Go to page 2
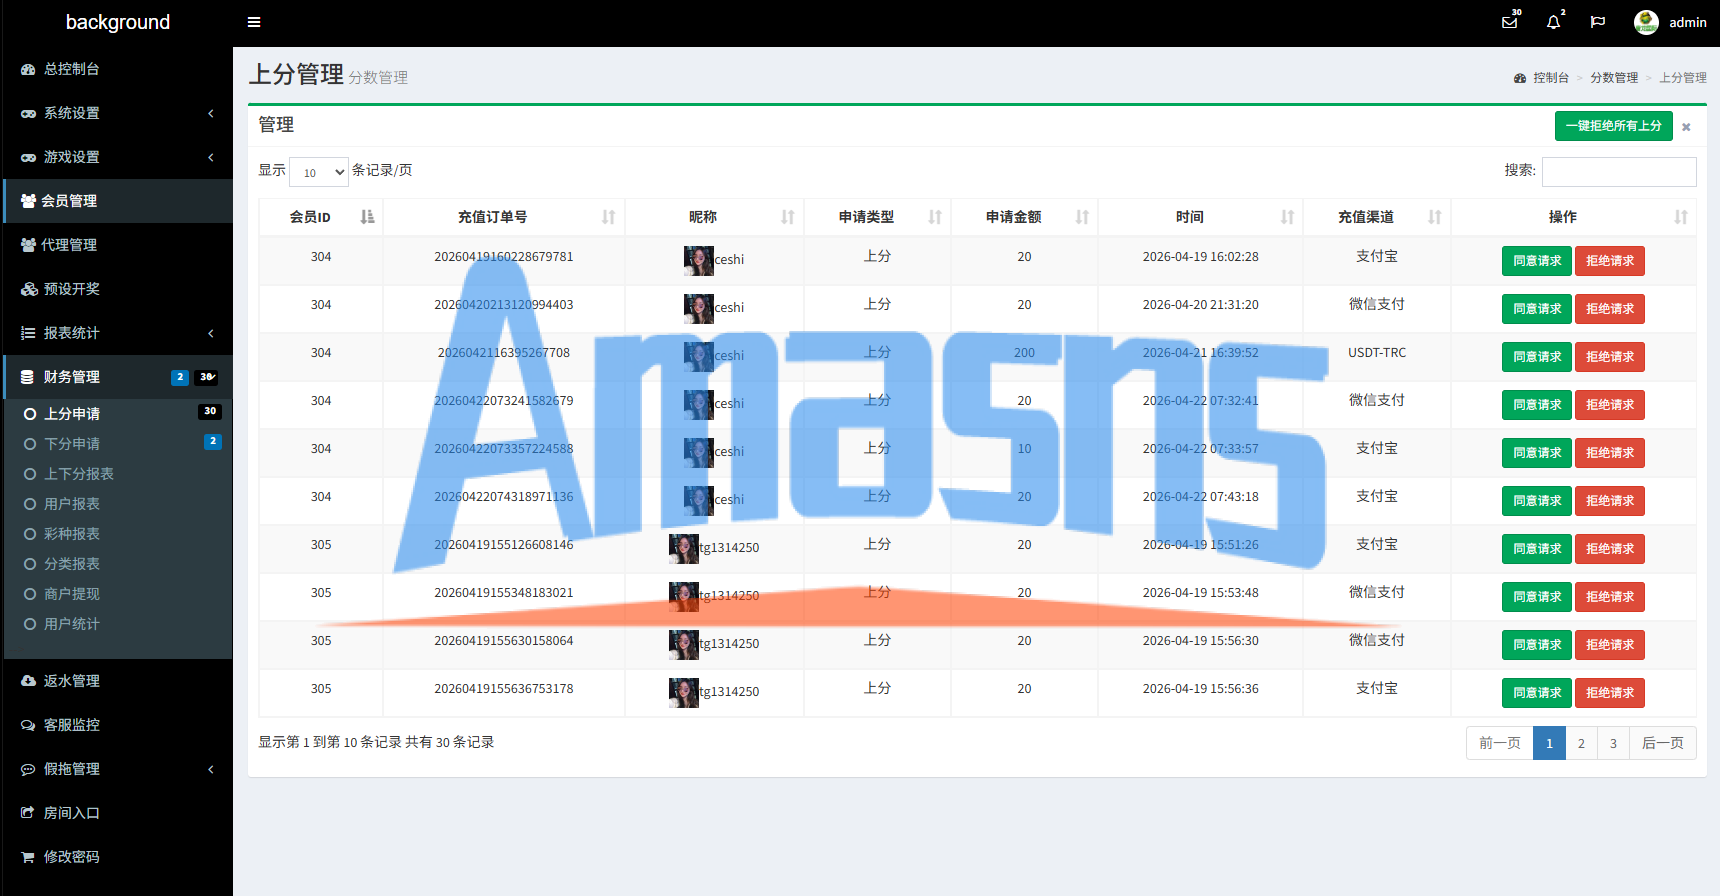The height and width of the screenshot is (896, 1720). [1581, 743]
